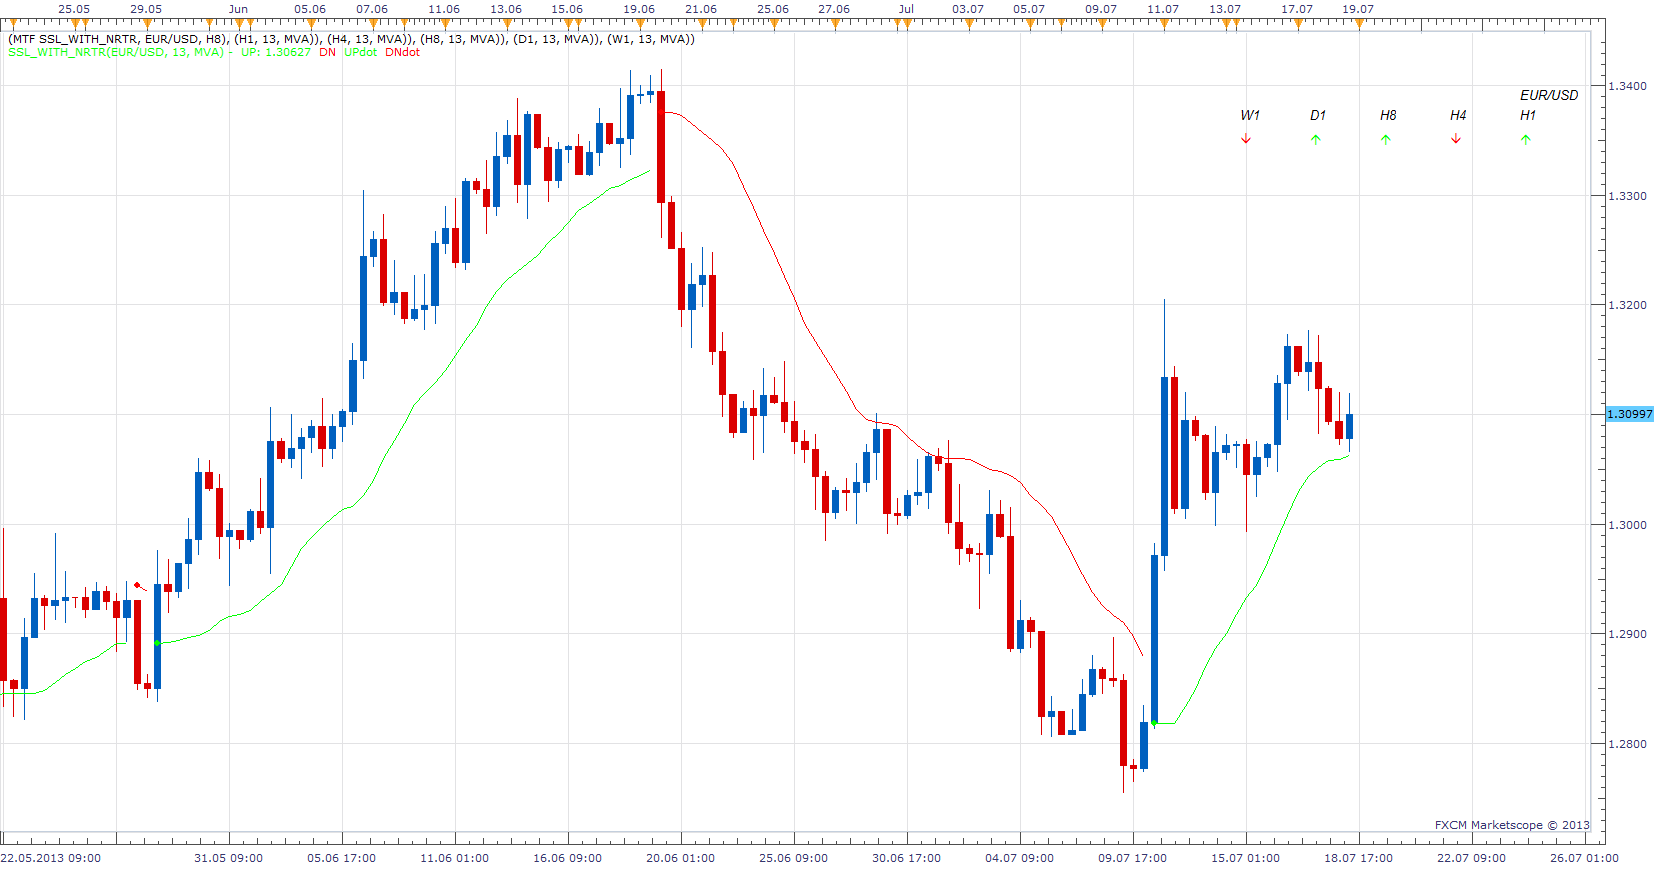
Task: Click the D1 green up arrow
Action: [x=1316, y=139]
